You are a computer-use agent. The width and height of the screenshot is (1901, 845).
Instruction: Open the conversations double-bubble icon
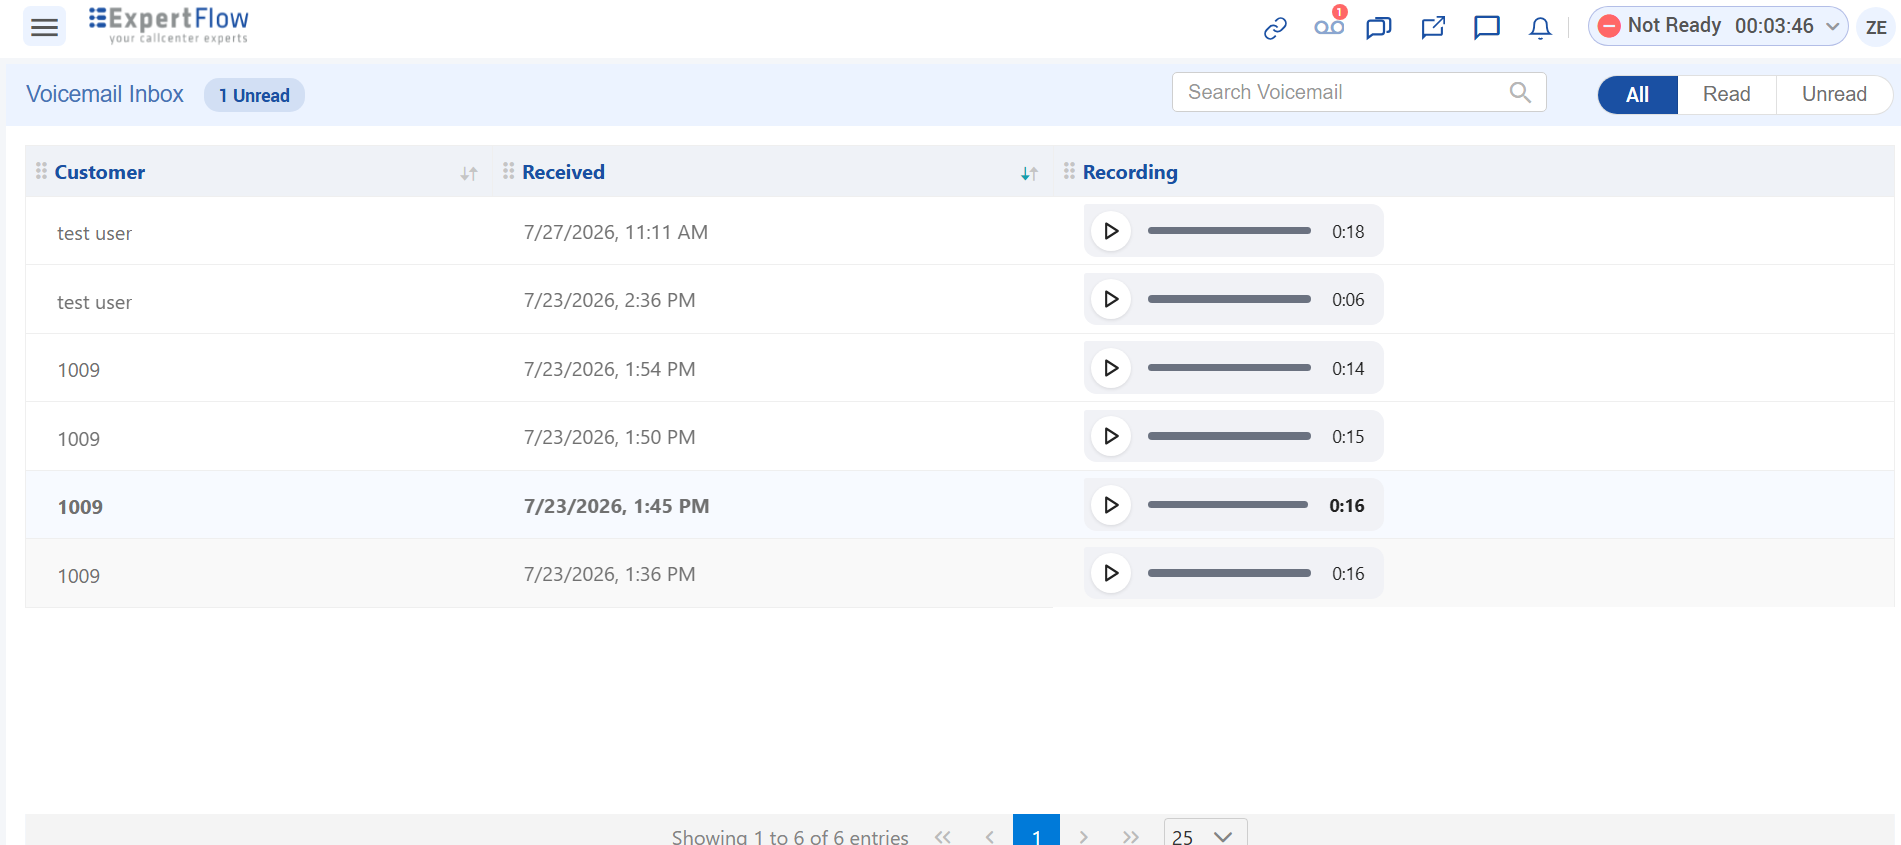pos(1379,28)
